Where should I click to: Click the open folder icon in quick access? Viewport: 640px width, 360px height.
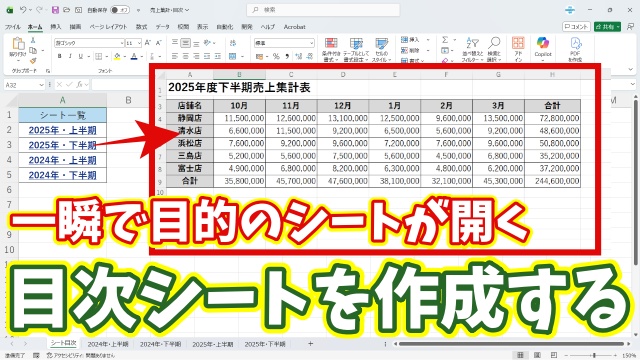pyautogui.click(x=67, y=10)
